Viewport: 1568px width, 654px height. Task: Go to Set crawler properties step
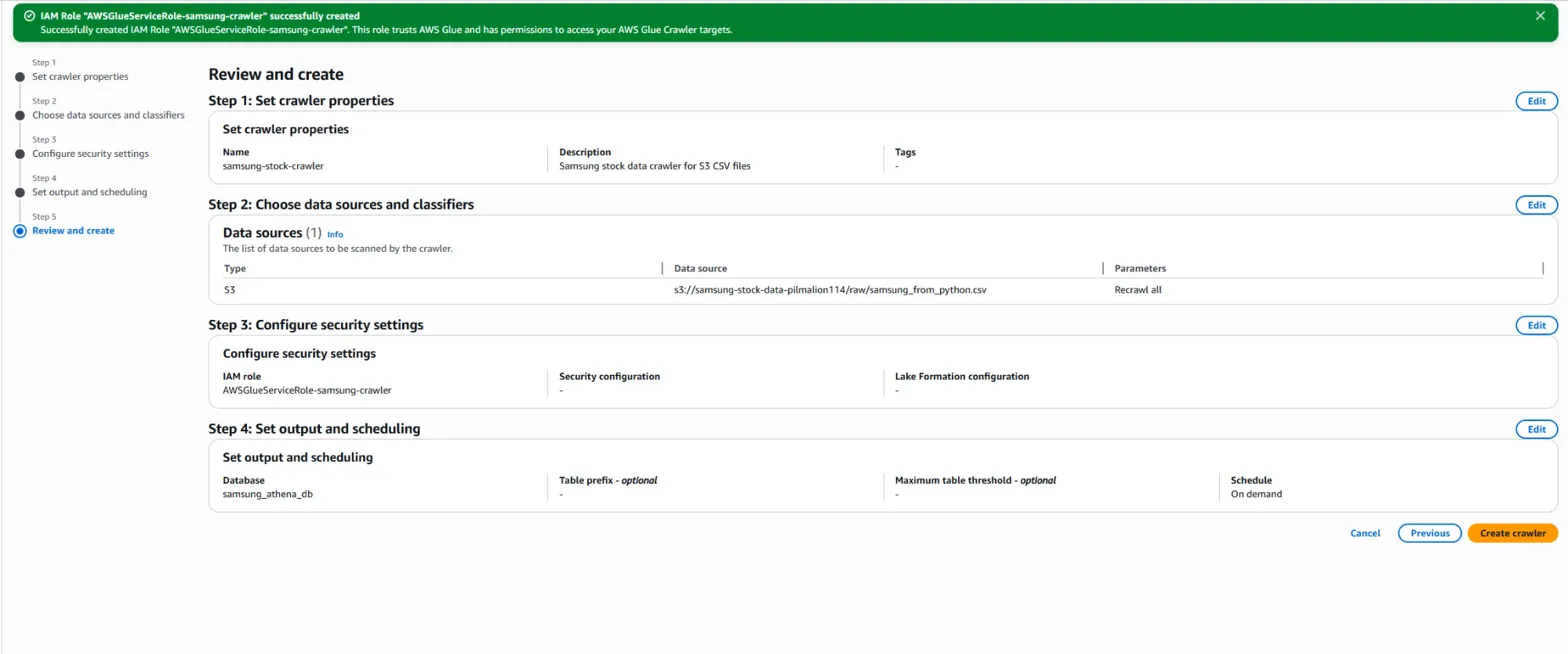point(80,76)
